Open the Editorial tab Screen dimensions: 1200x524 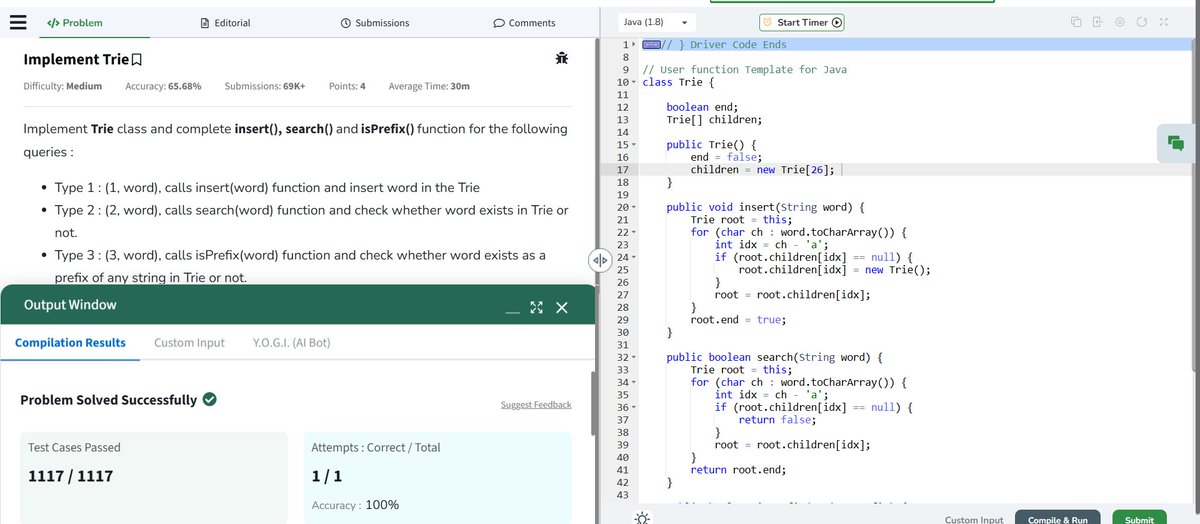pos(226,22)
